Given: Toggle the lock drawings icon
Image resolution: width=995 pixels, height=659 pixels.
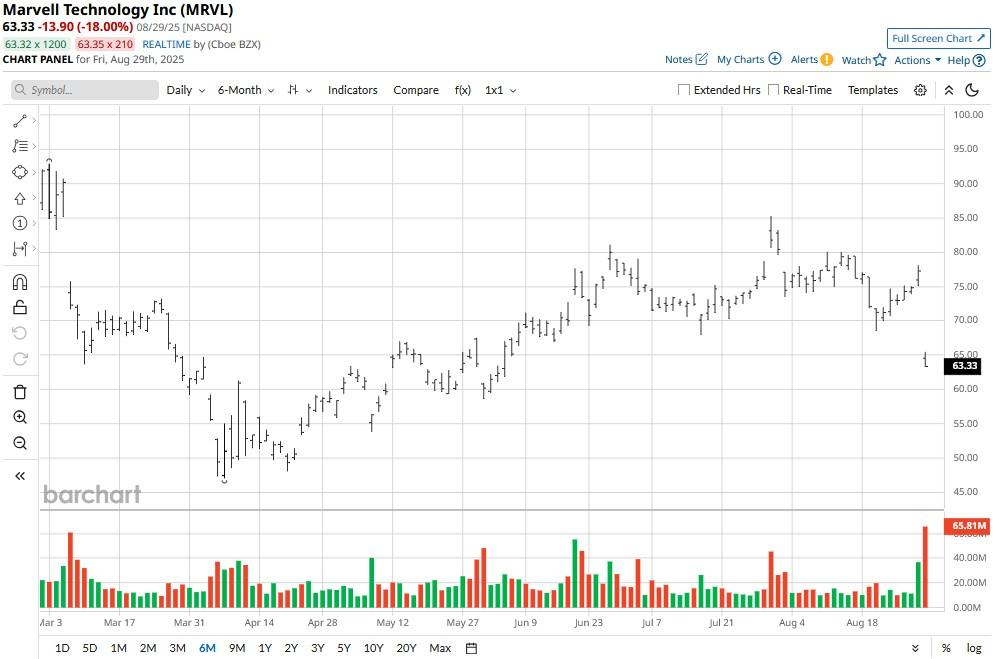Looking at the screenshot, I should coord(20,308).
